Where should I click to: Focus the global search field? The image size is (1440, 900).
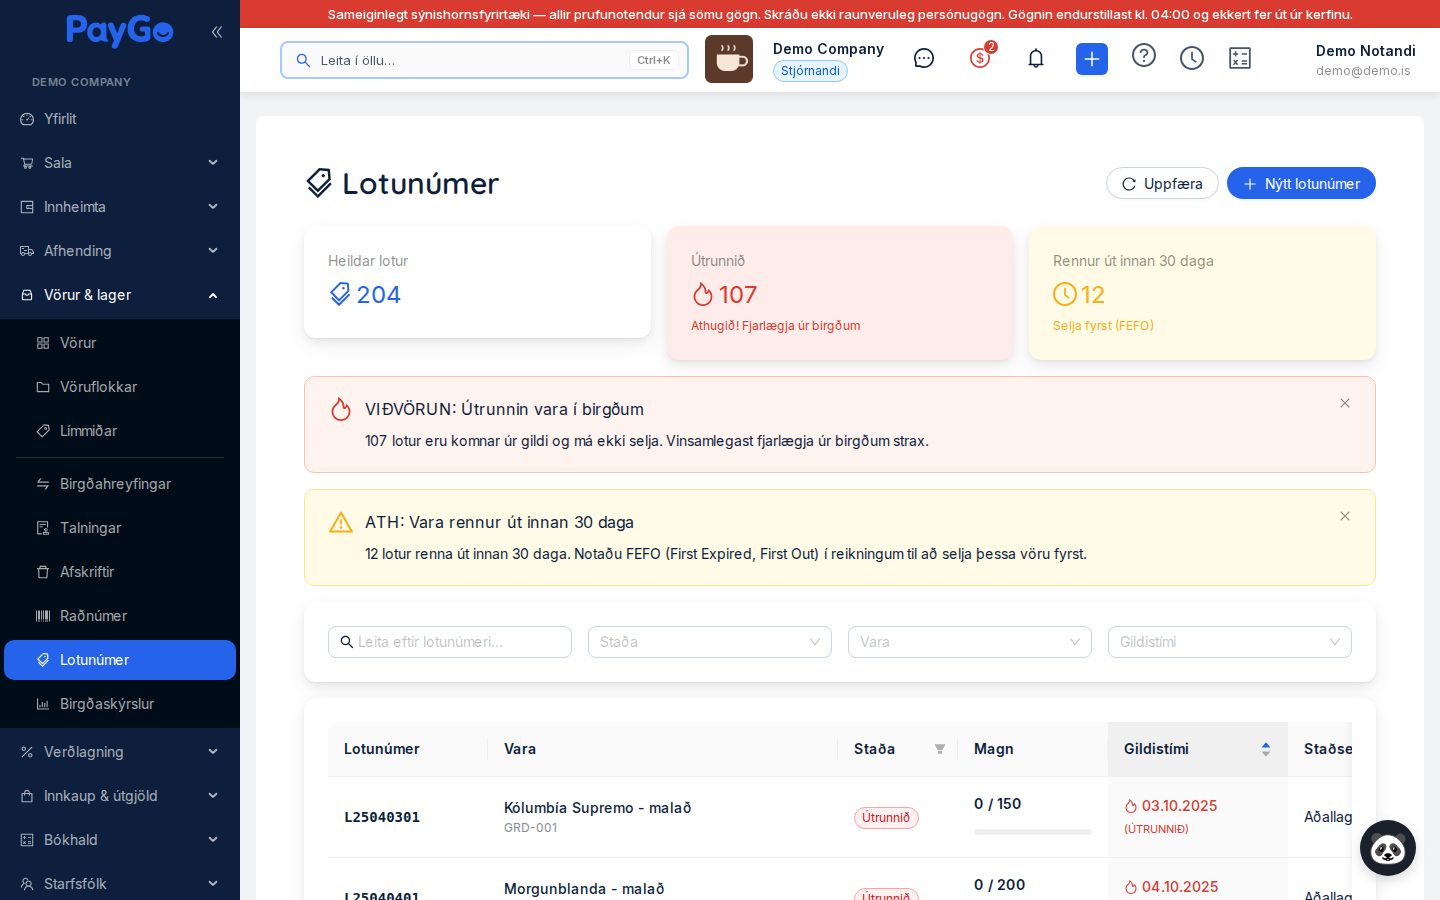coord(484,60)
